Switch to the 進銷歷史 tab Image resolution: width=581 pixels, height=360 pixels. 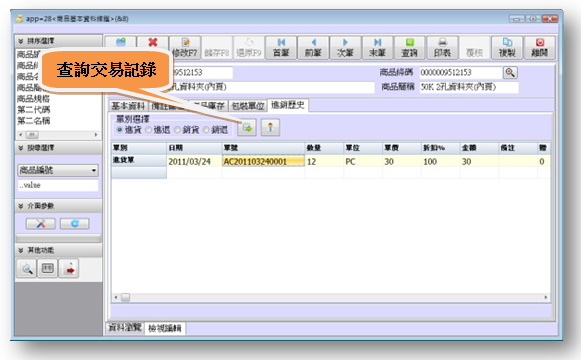288,105
